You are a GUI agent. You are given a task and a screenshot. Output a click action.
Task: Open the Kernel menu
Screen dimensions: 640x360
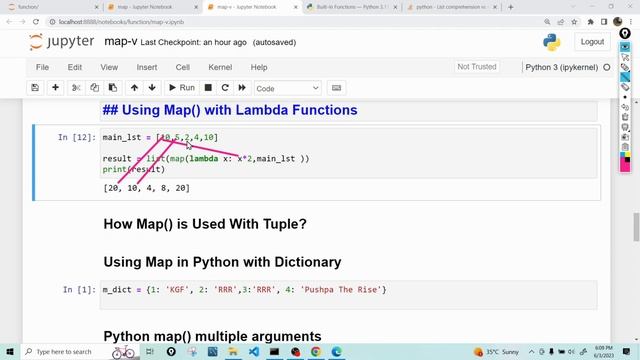tap(220, 67)
